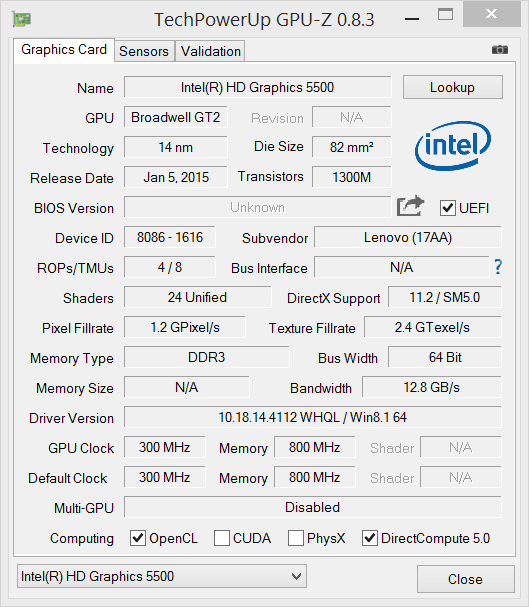Click the Close button at bottom
Viewport: 529px width, 607px height.
click(466, 579)
